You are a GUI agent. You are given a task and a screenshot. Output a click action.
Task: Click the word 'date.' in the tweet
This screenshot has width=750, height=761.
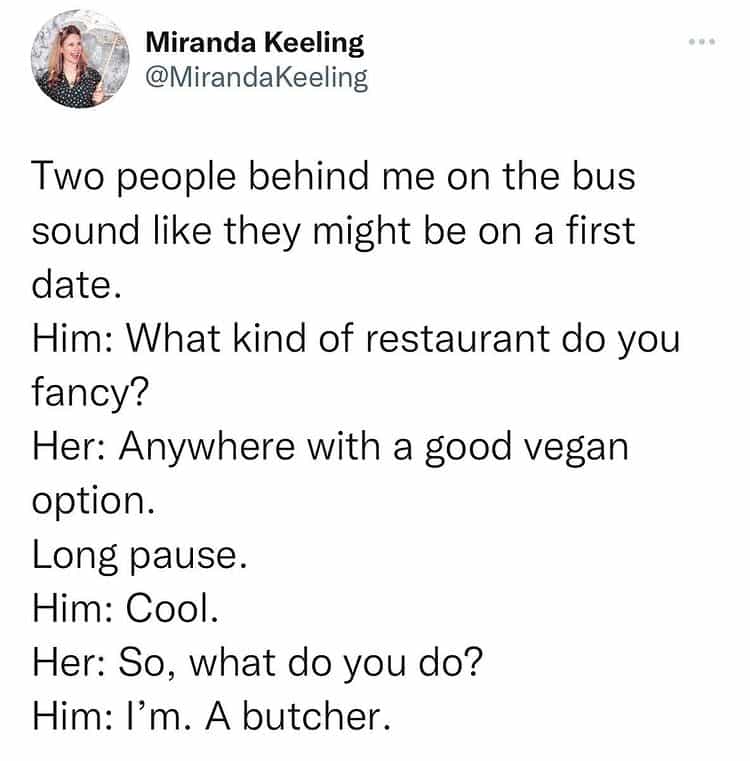pos(77,285)
